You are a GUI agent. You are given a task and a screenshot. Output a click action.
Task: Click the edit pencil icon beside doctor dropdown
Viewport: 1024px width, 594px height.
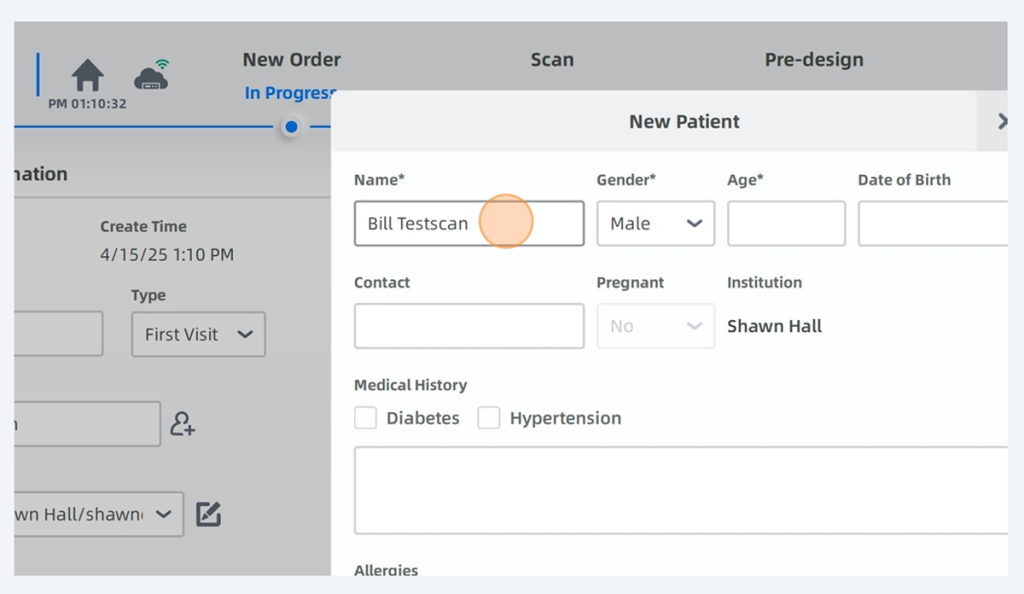pos(208,514)
